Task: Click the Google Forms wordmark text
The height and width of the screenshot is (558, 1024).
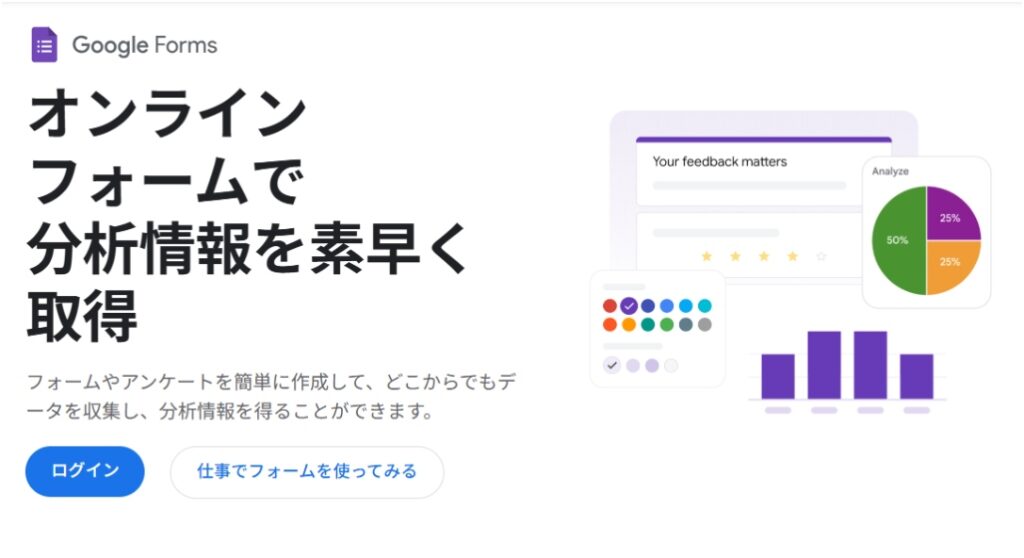Action: coord(144,45)
